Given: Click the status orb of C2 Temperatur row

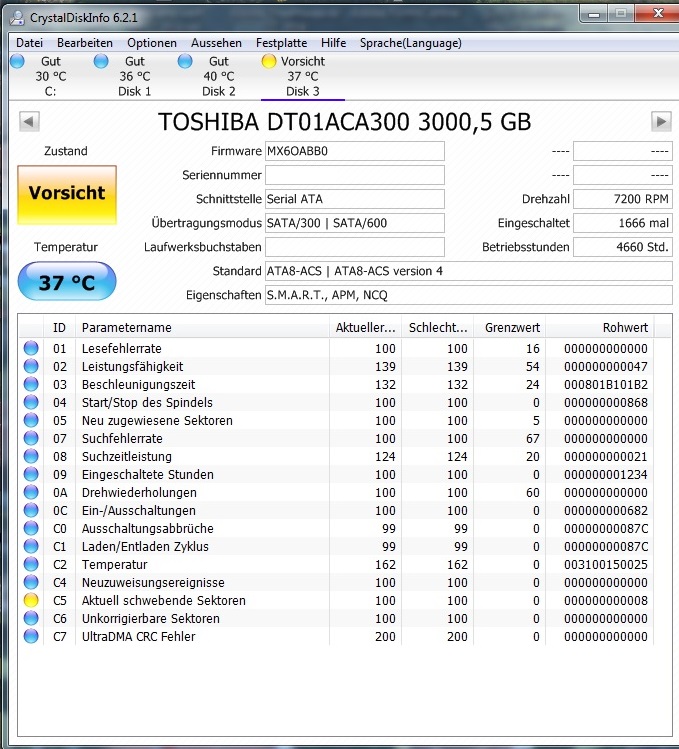Looking at the screenshot, I should tap(31, 564).
